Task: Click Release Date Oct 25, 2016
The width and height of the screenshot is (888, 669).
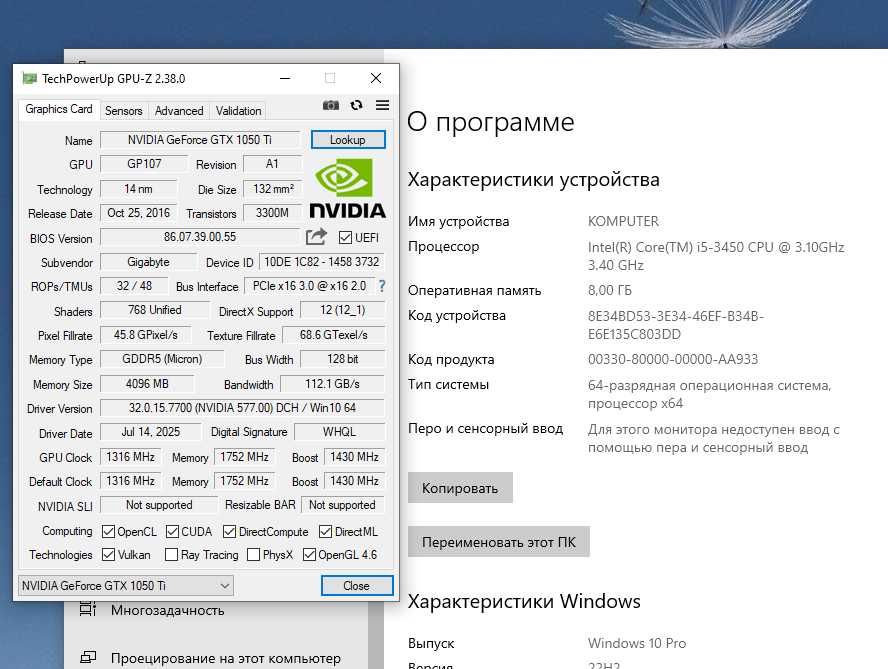Action: point(139,213)
